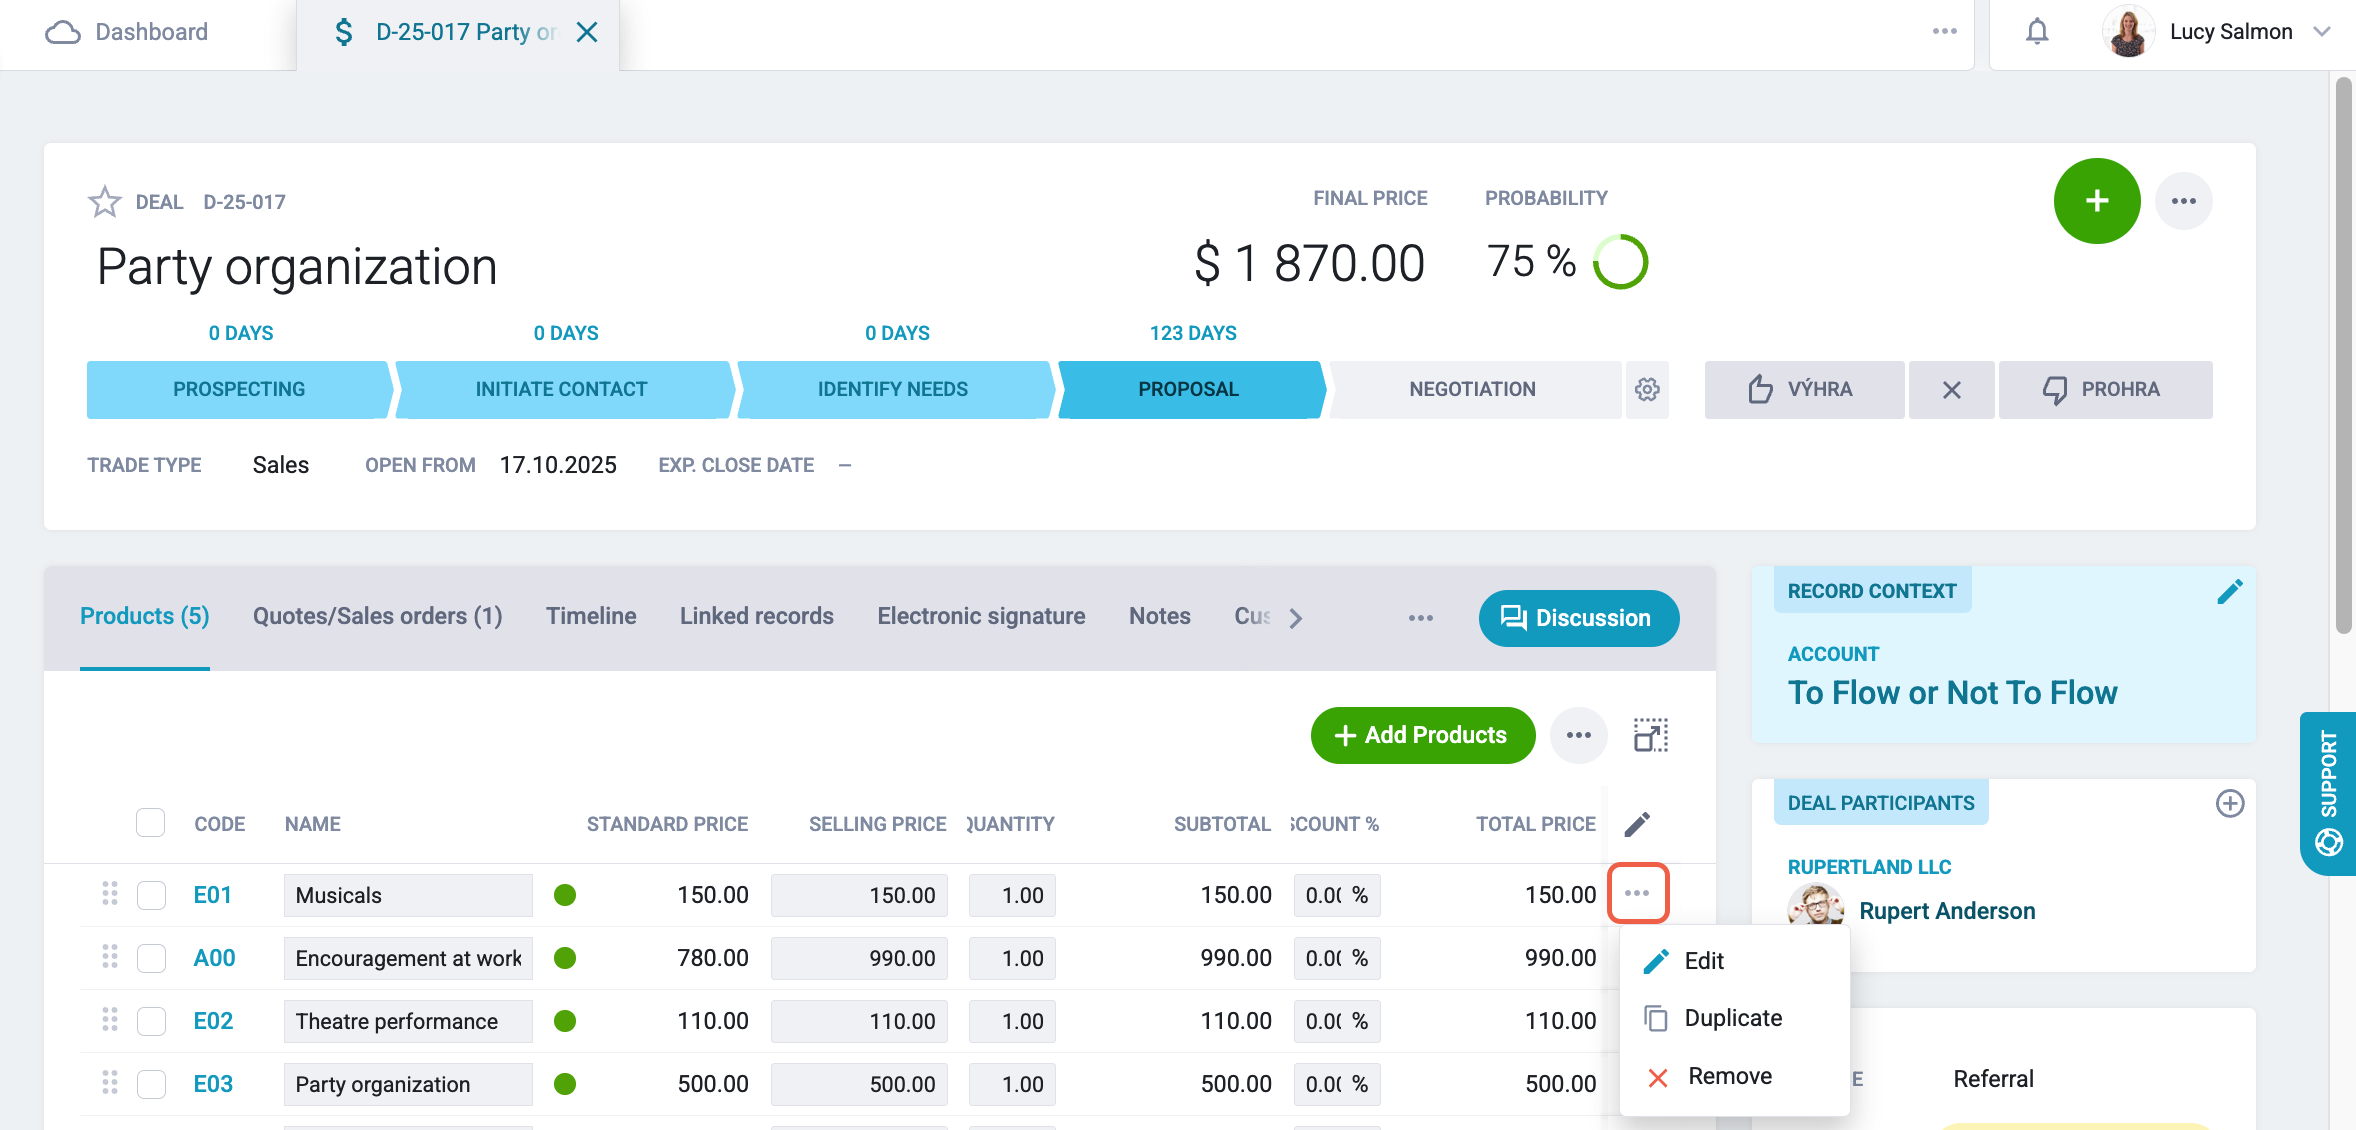2356x1130 pixels.
Task: Click the green plus add button
Action: (x=2097, y=201)
